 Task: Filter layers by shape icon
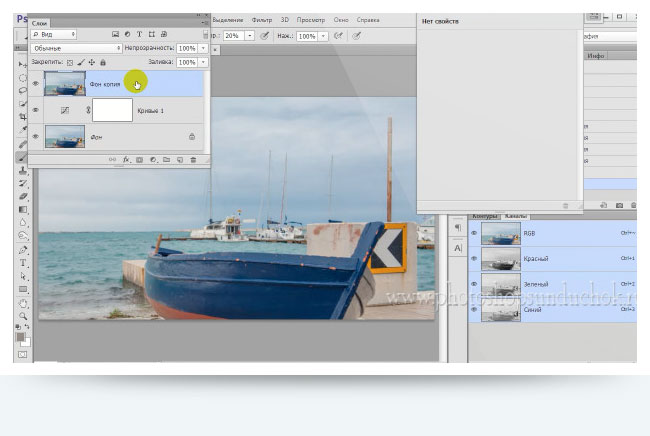click(152, 34)
